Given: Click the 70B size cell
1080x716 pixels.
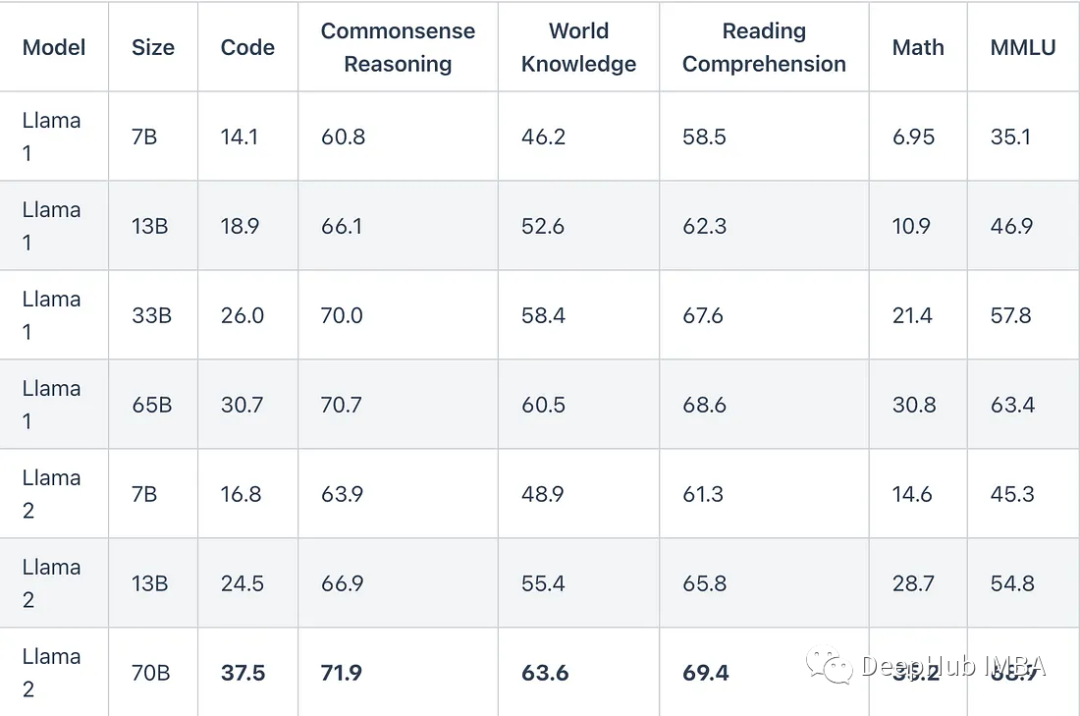Looking at the screenshot, I should (x=151, y=673).
